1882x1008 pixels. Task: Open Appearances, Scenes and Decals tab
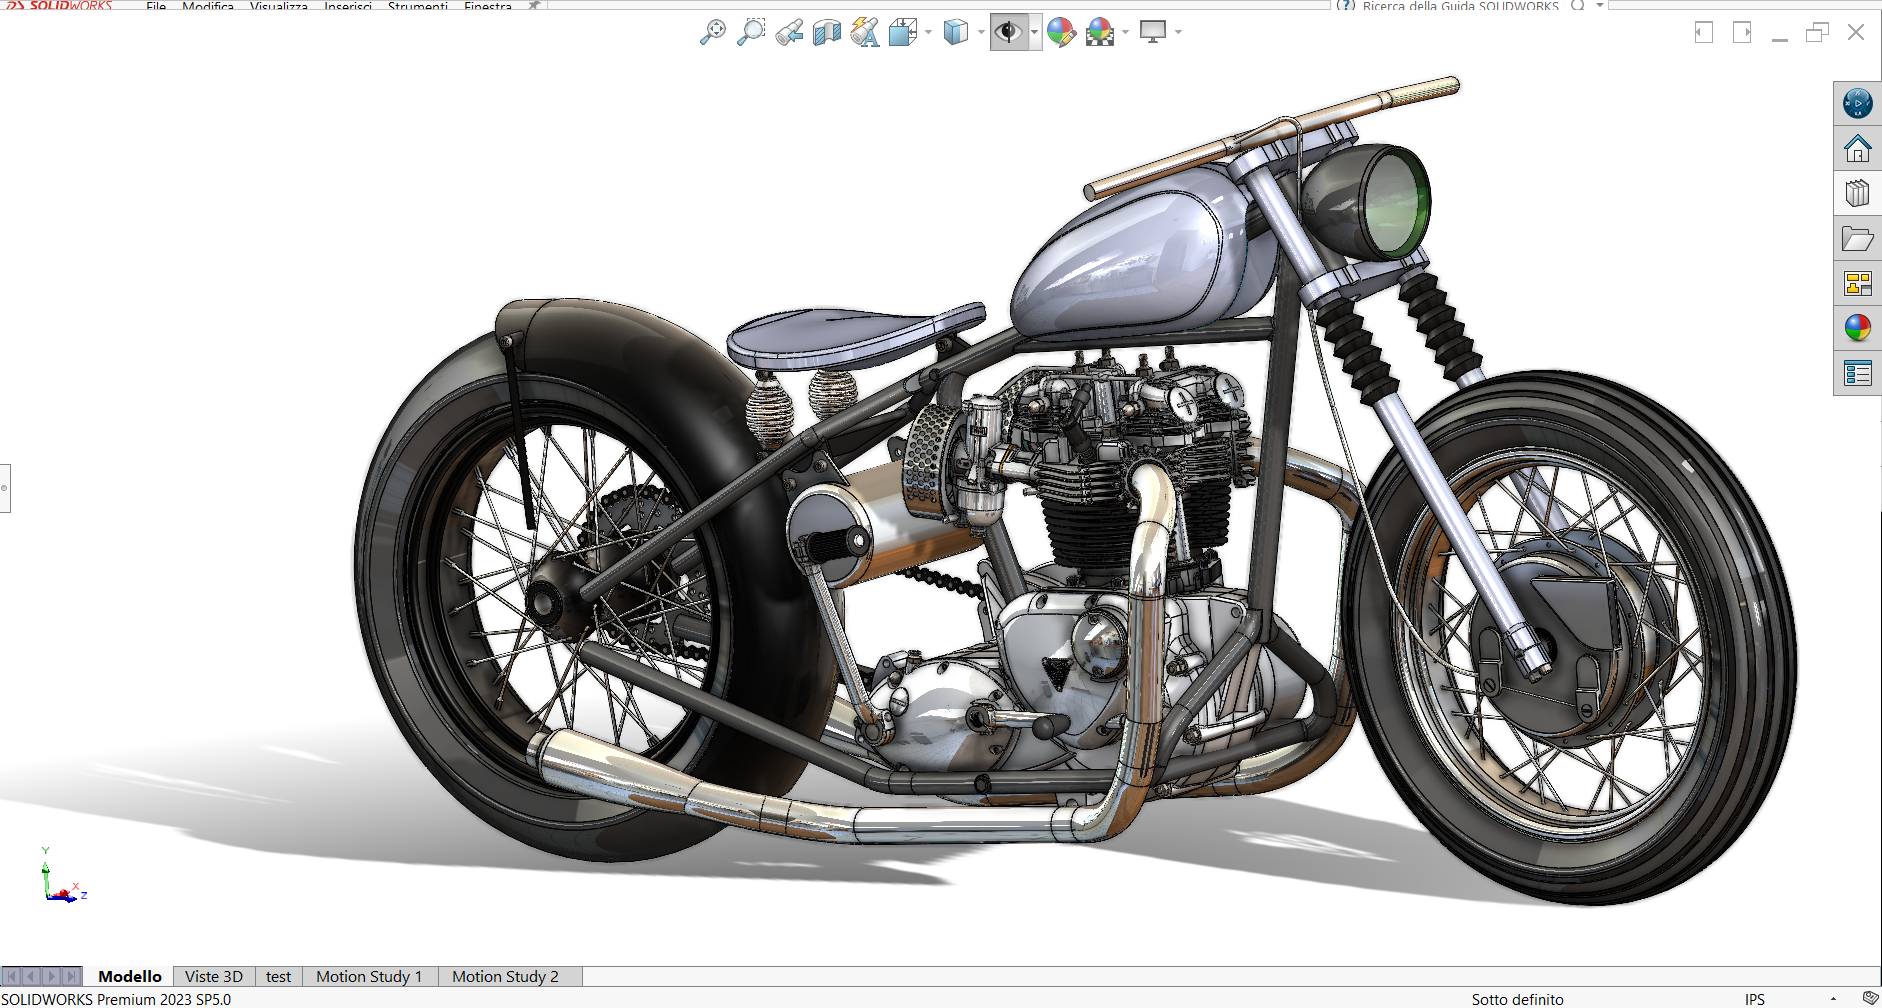tap(1858, 328)
